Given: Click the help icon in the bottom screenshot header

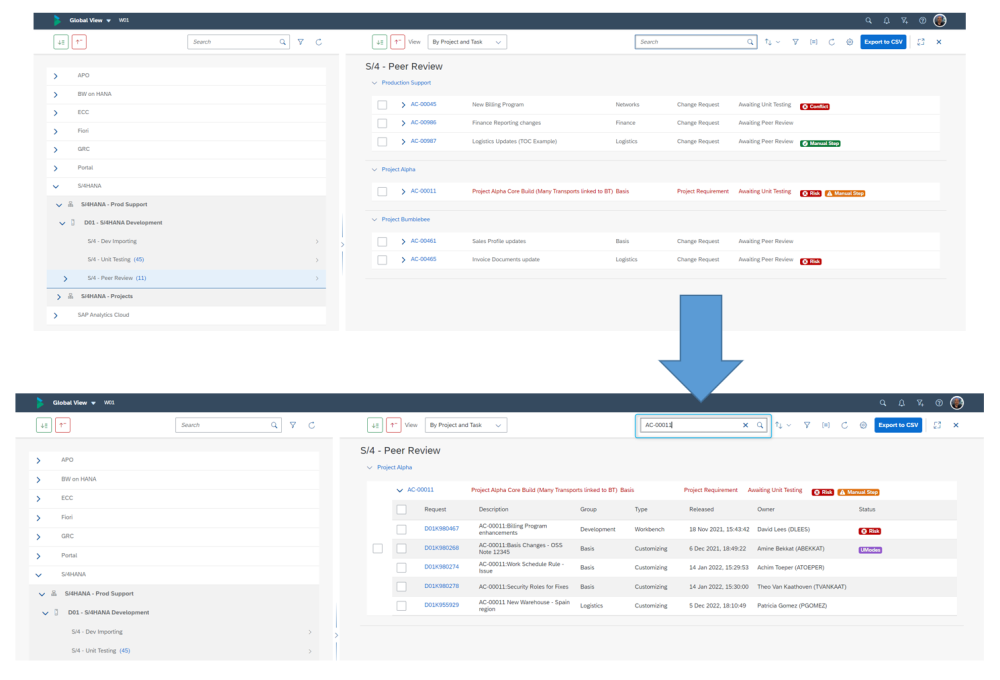Looking at the screenshot, I should click(x=939, y=403).
